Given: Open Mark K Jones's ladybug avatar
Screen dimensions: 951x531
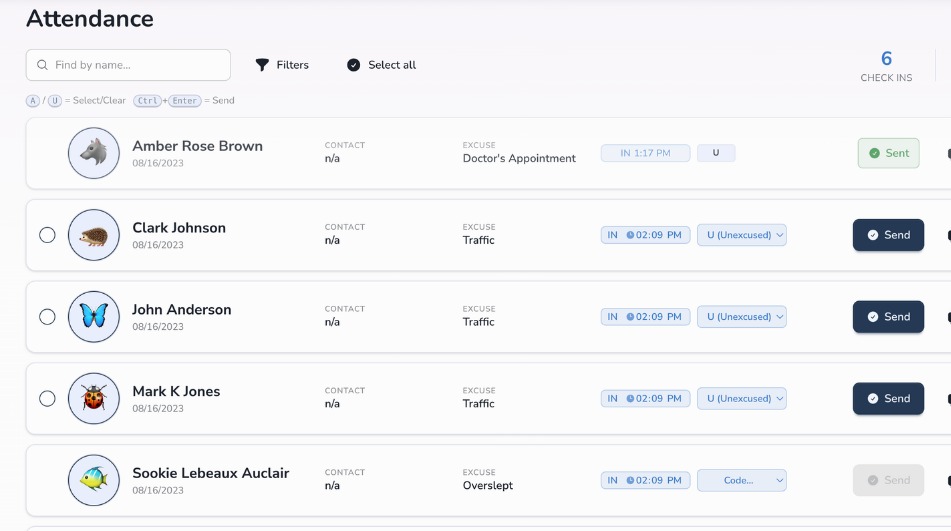Looking at the screenshot, I should [x=93, y=398].
